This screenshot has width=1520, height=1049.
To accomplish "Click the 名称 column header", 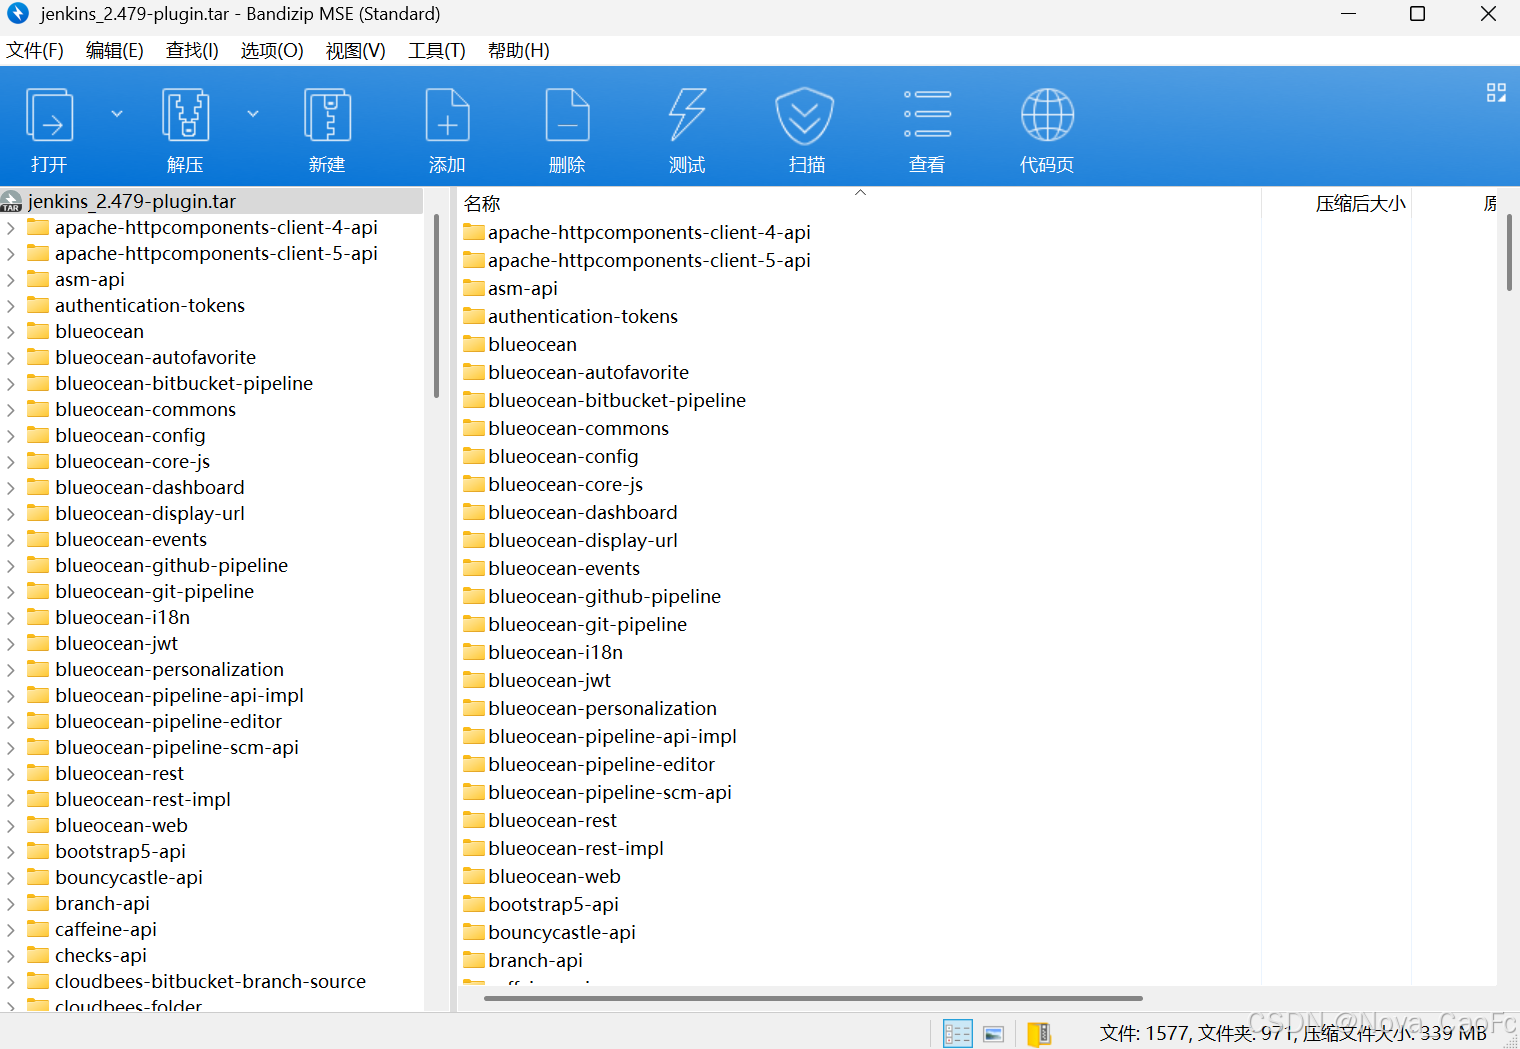I will [482, 204].
